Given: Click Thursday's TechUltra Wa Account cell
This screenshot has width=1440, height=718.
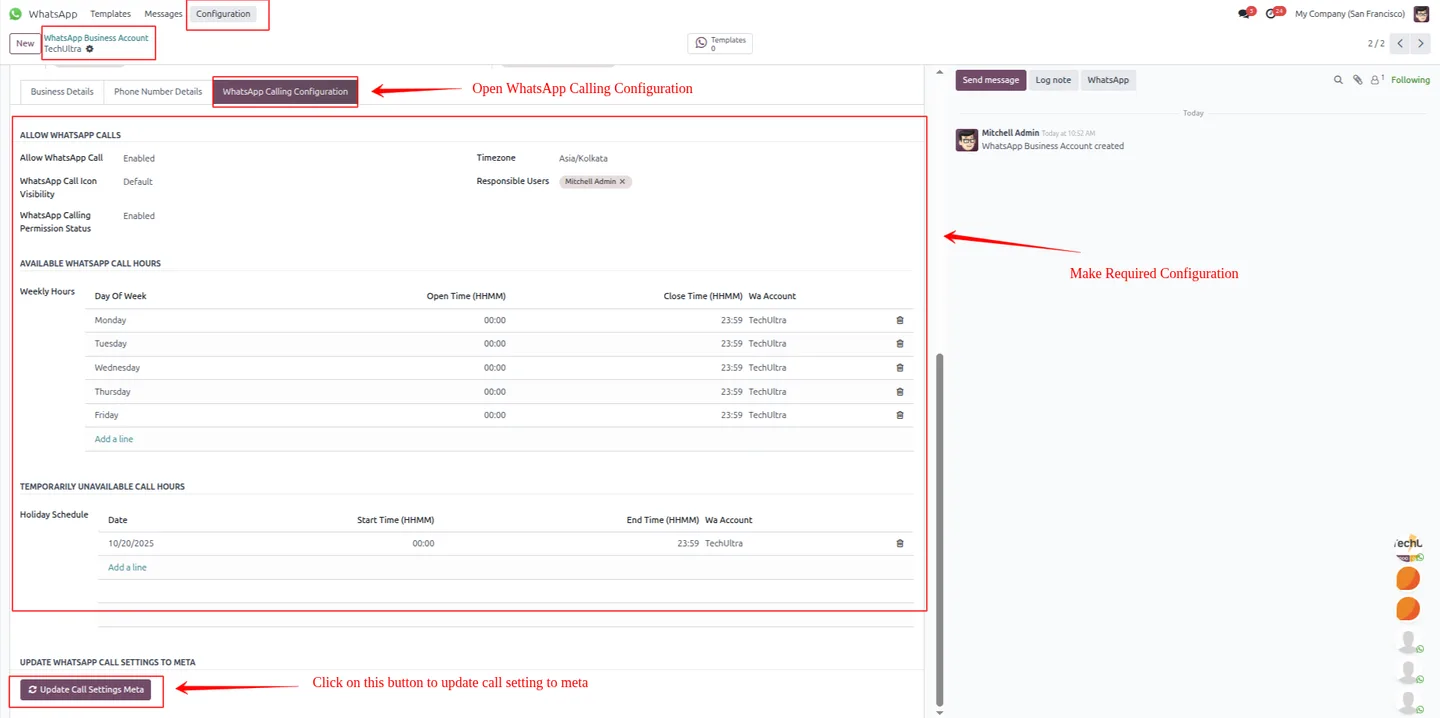Looking at the screenshot, I should (x=768, y=392).
